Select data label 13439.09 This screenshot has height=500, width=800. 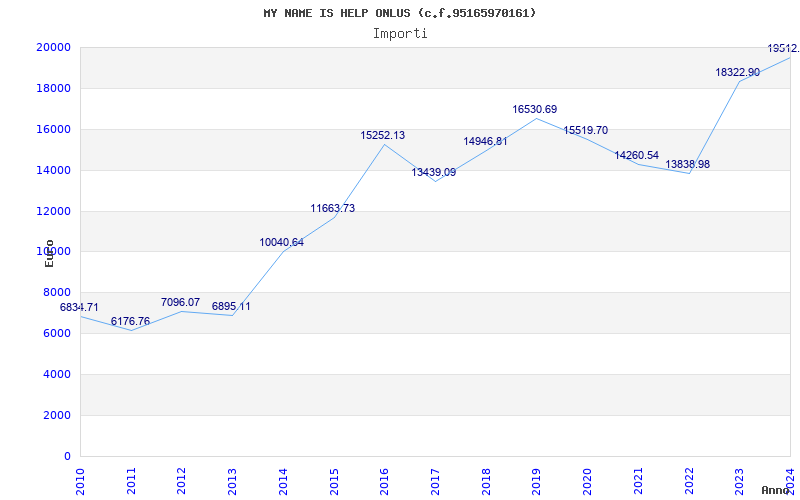434,172
